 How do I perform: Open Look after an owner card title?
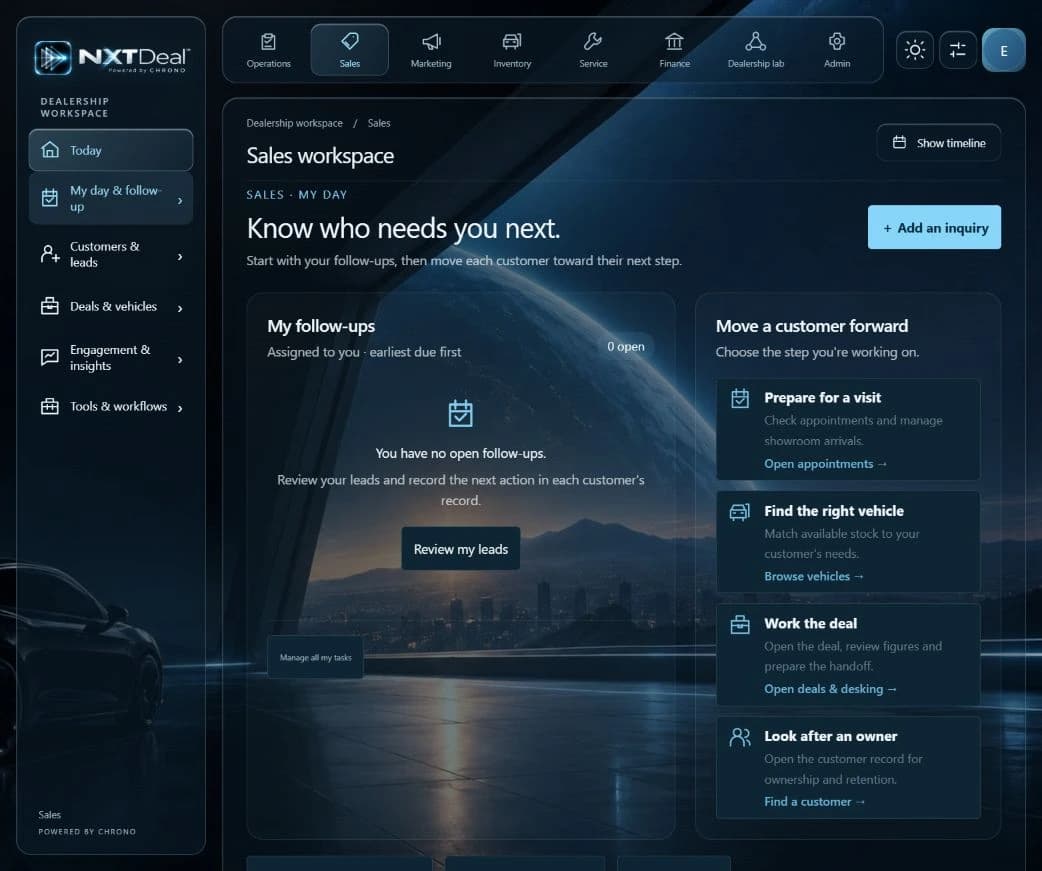[x=830, y=736]
